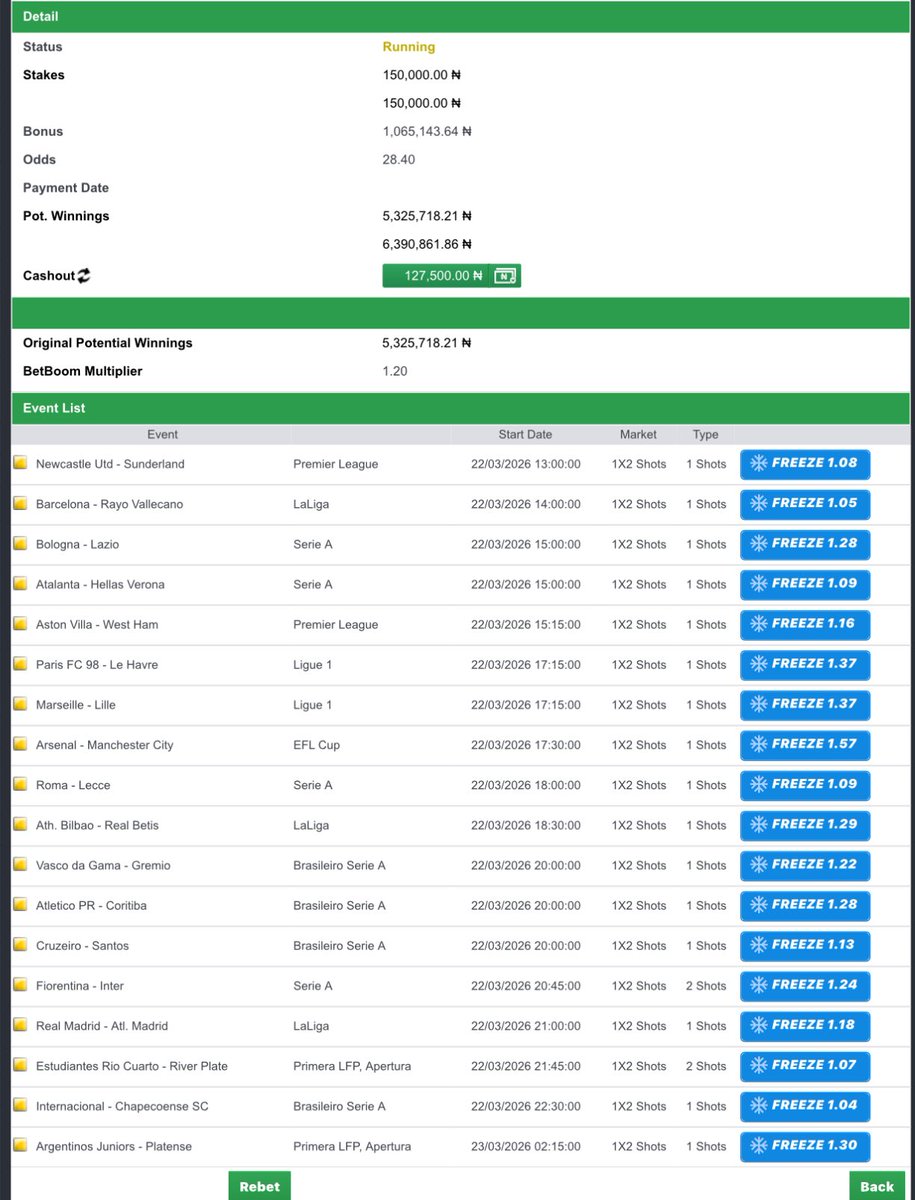Click the Back button

coord(877,1186)
